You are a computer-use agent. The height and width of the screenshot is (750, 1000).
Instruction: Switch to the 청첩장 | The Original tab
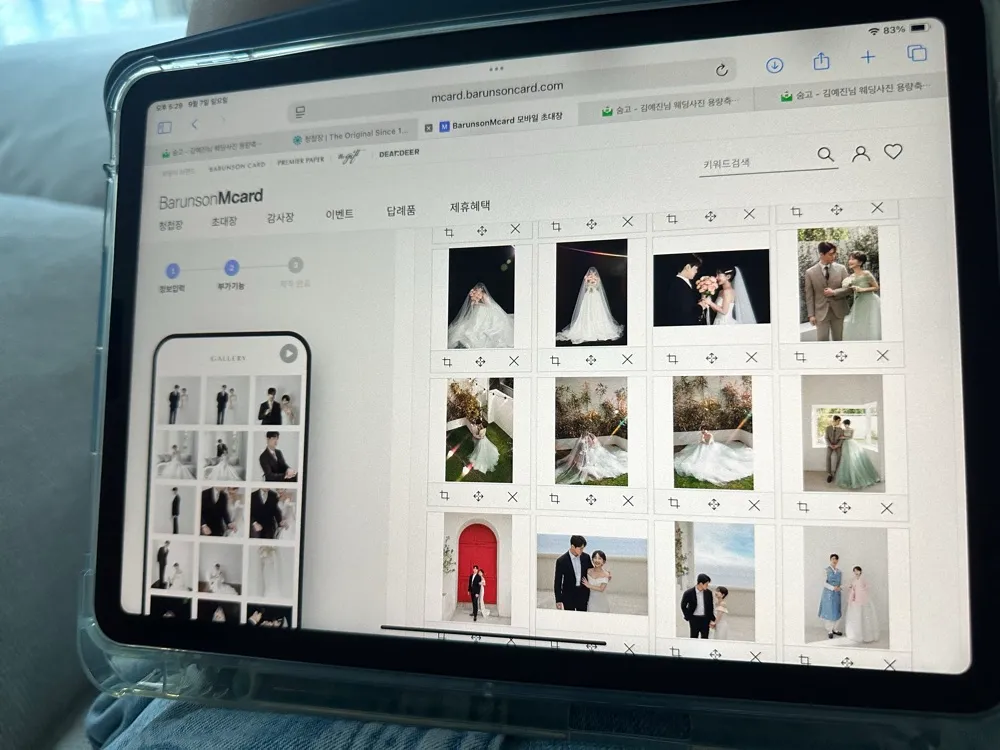pyautogui.click(x=351, y=135)
